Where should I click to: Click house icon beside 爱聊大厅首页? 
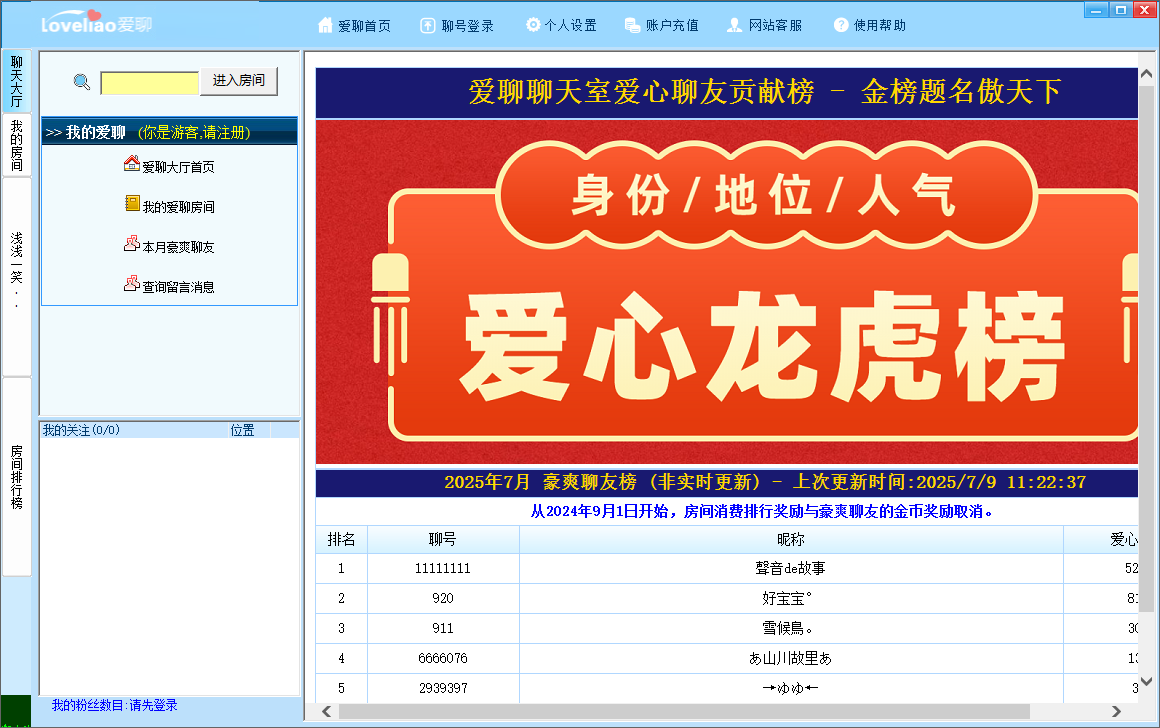[x=132, y=164]
